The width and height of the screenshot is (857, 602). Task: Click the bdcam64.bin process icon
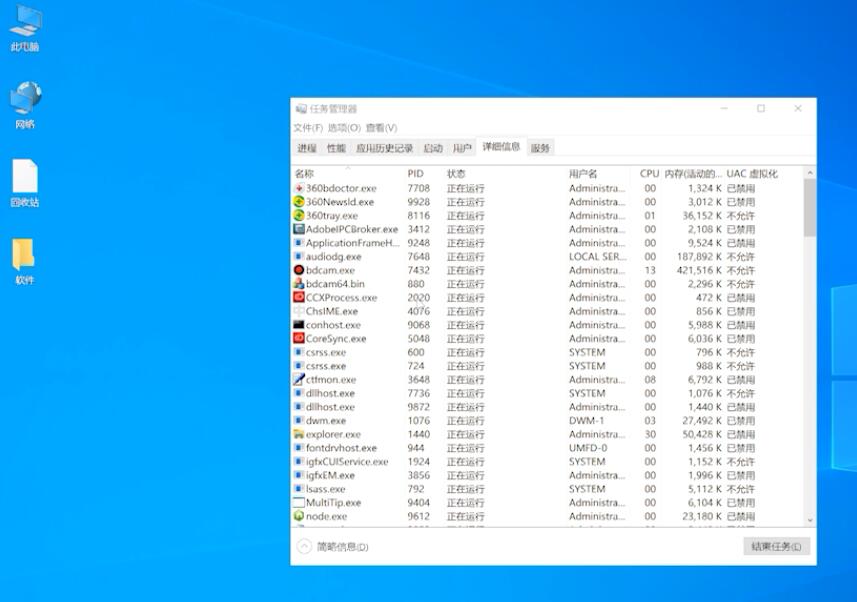(298, 284)
